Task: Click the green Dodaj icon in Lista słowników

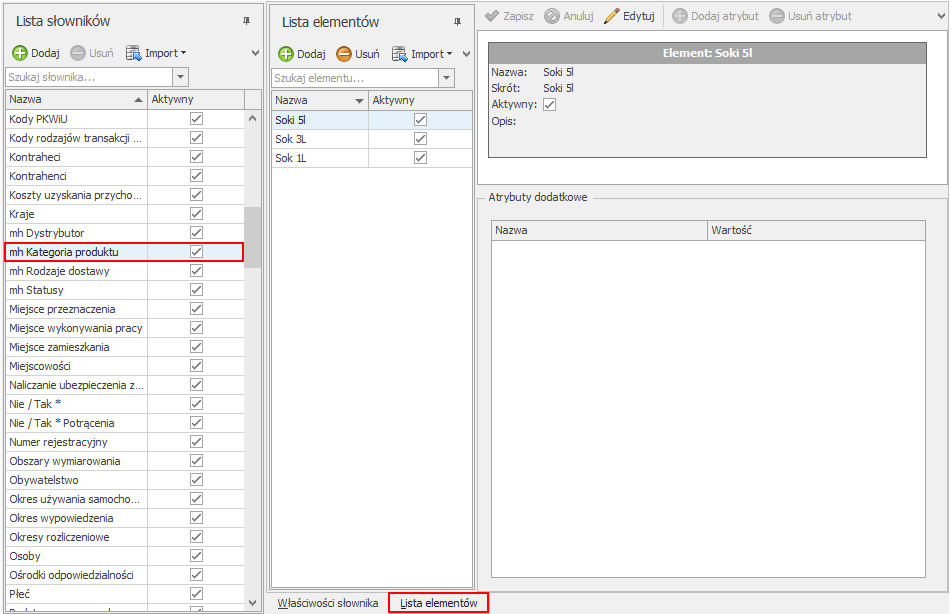Action: tap(20, 53)
